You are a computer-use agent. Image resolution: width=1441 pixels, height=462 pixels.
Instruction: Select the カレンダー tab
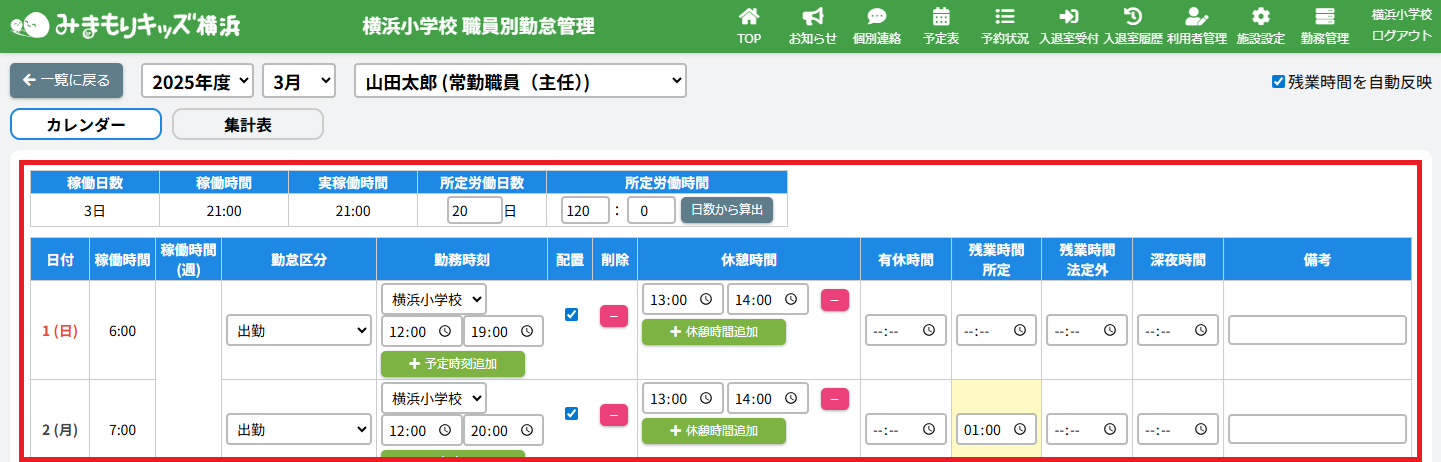86,125
